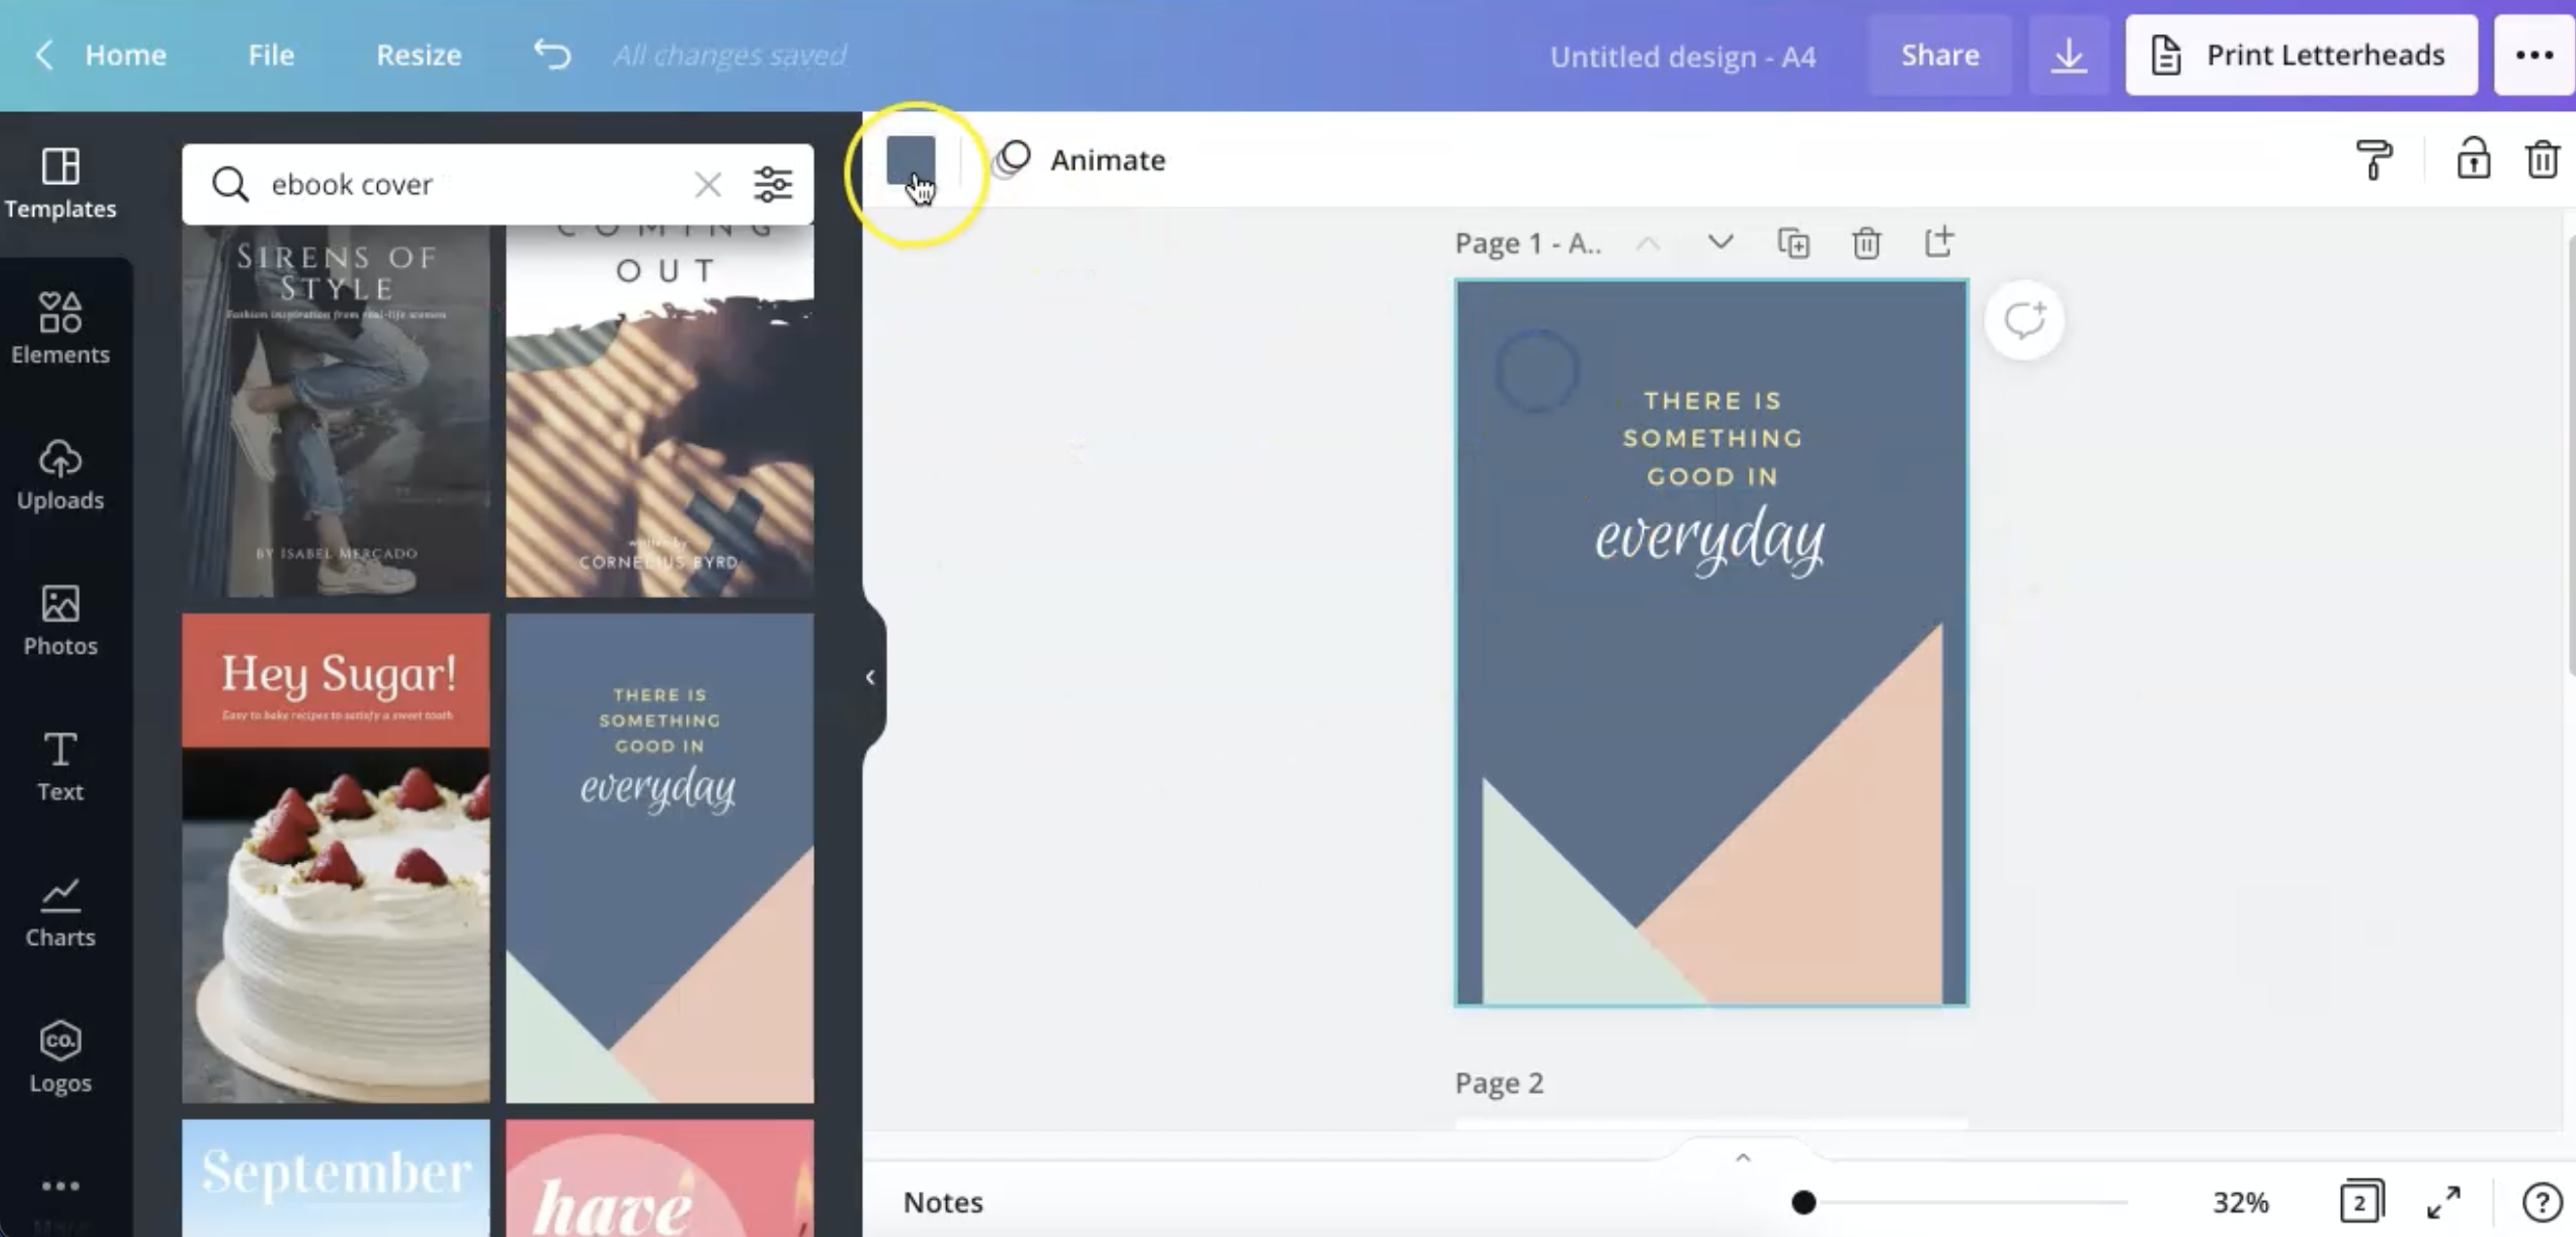Undo the last change
The width and height of the screenshot is (2576, 1237).
tap(552, 55)
